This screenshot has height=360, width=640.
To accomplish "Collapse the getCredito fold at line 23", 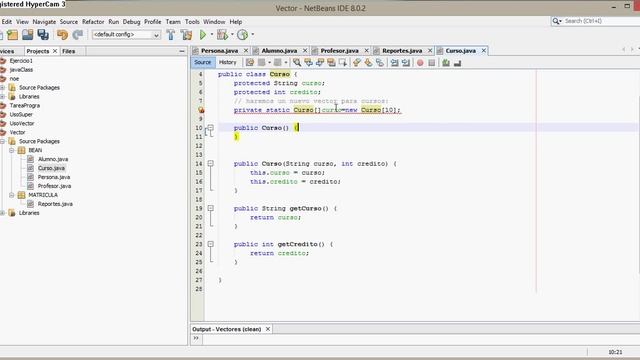I will (211, 244).
